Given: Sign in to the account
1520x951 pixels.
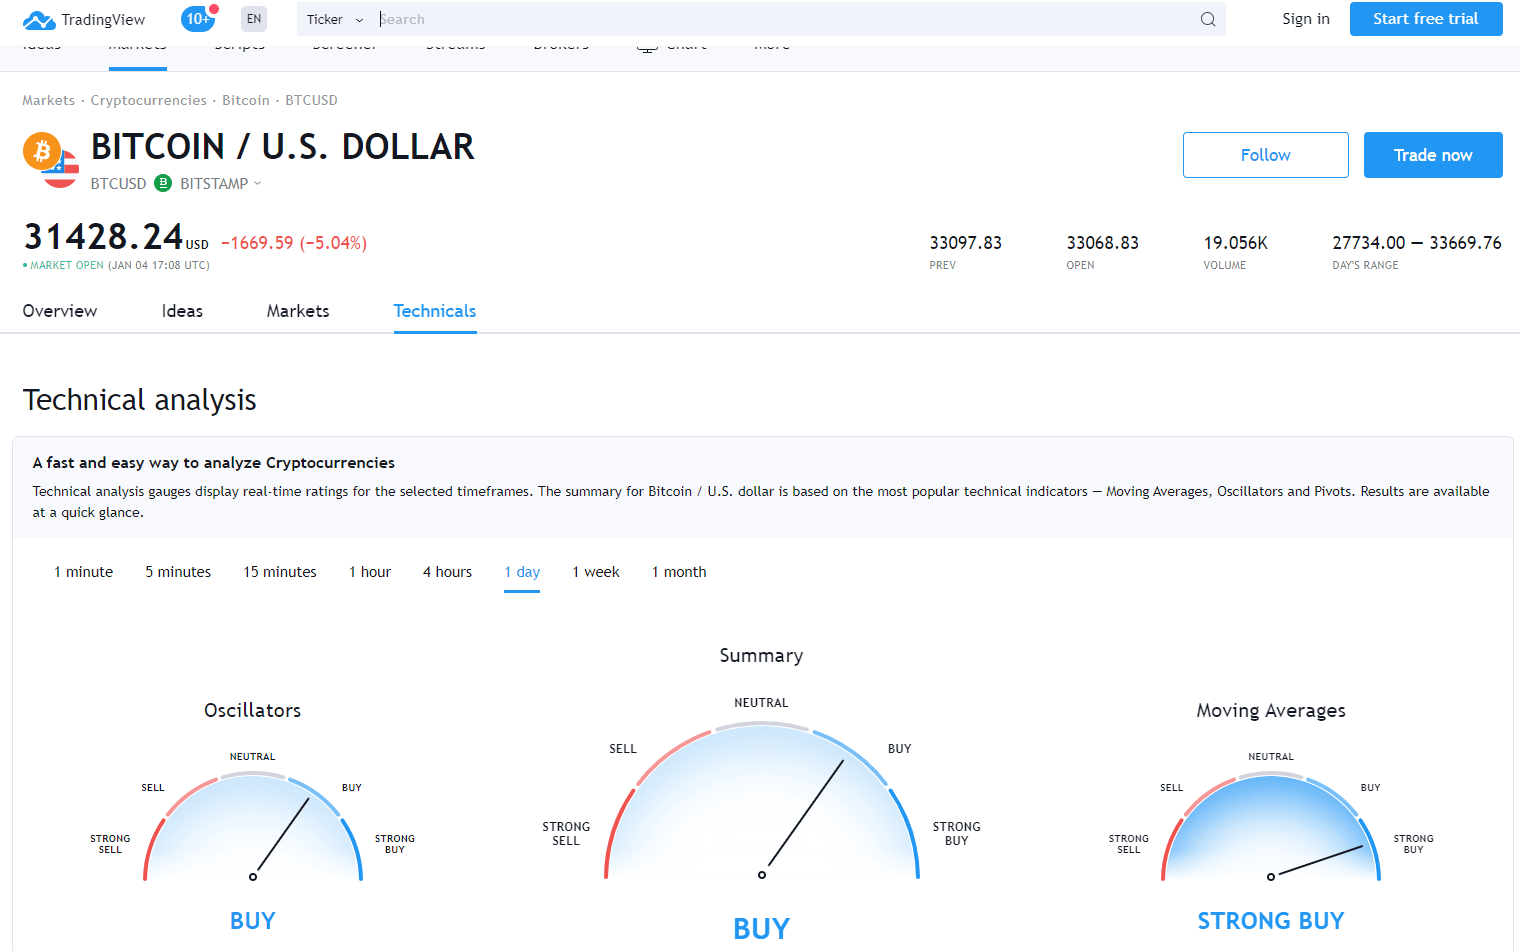Looking at the screenshot, I should (1306, 19).
